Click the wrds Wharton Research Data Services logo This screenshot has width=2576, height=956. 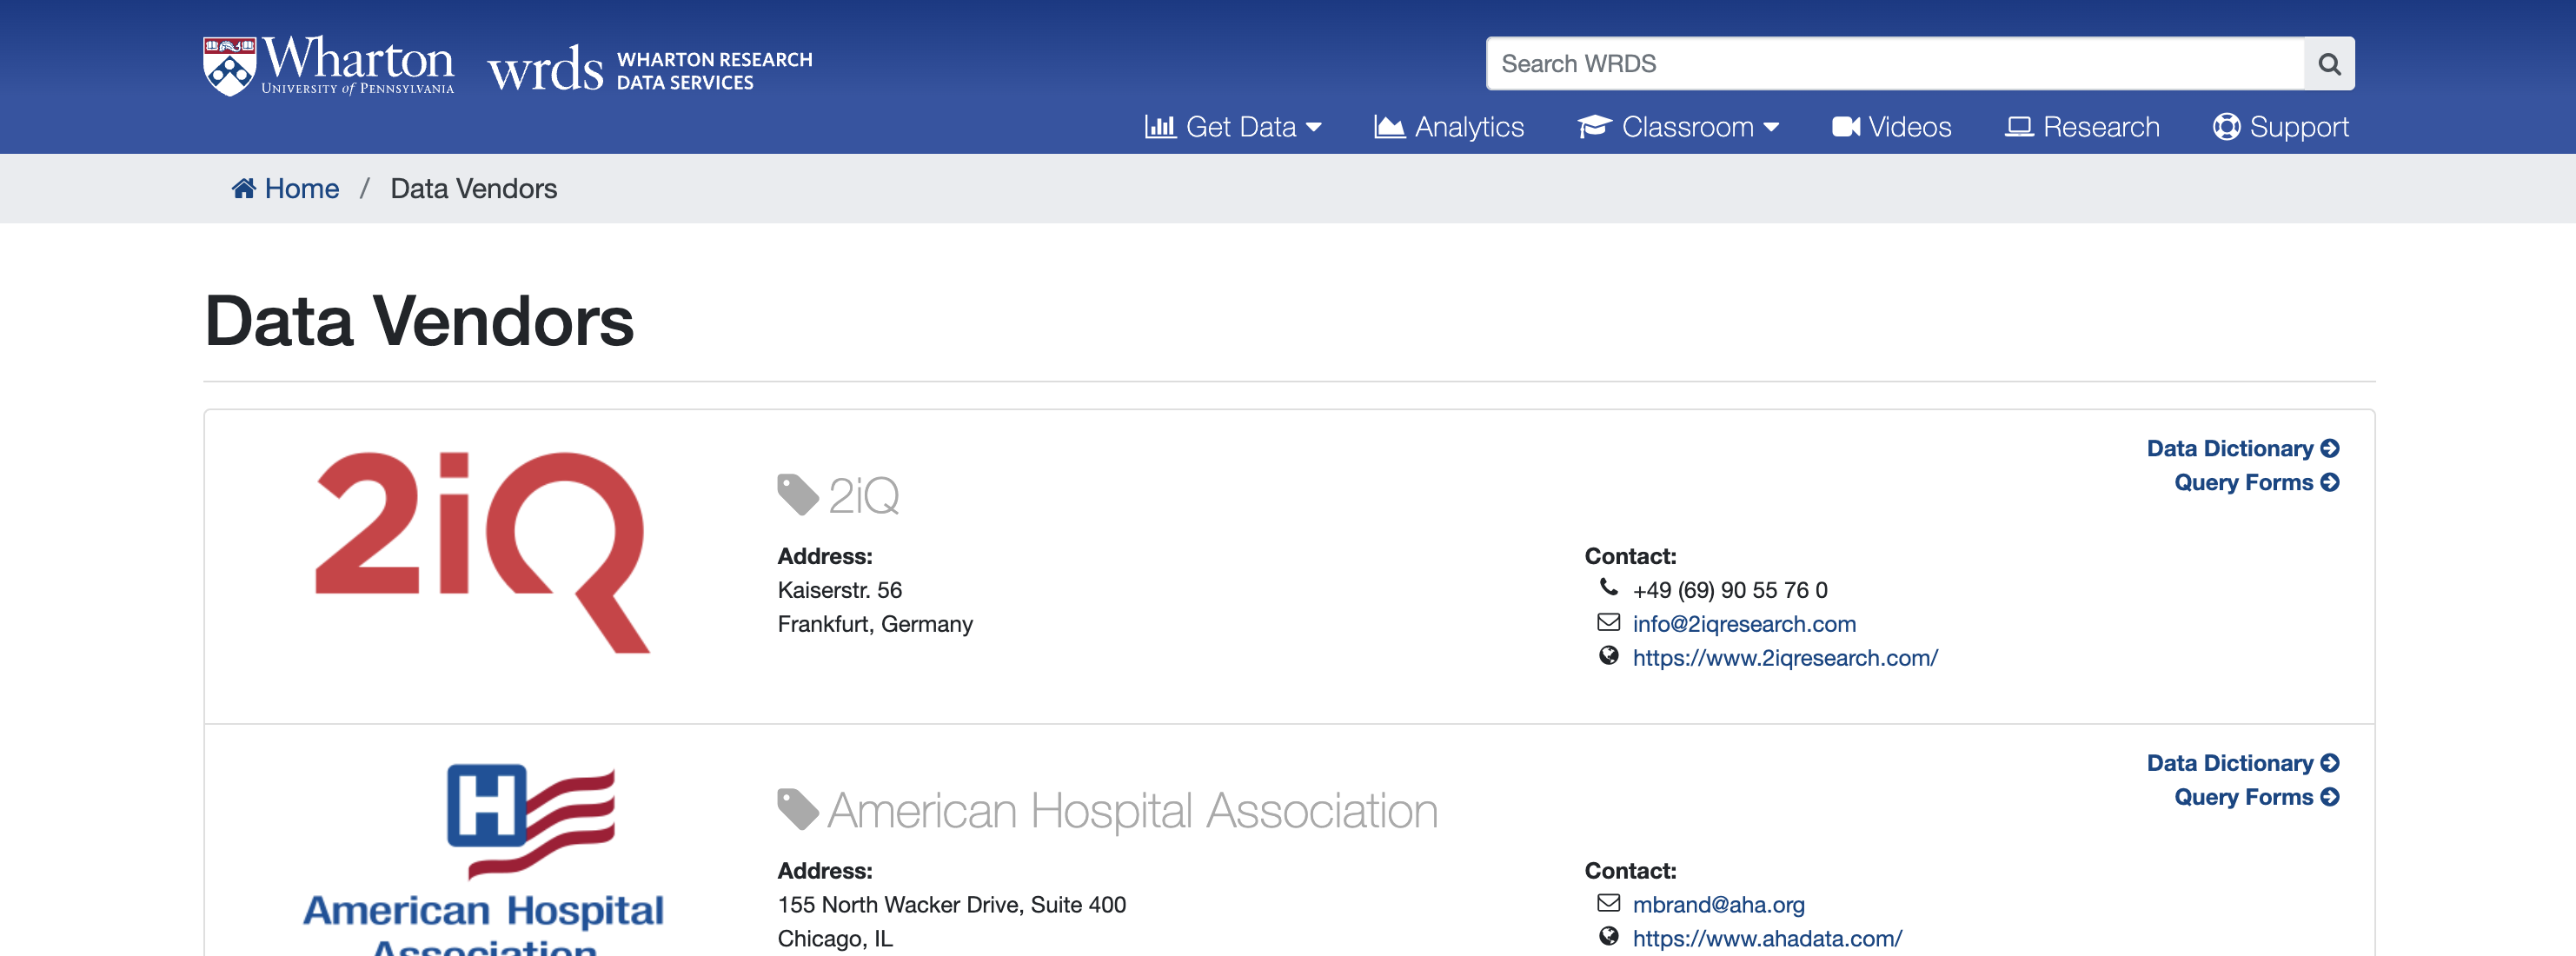coord(650,69)
